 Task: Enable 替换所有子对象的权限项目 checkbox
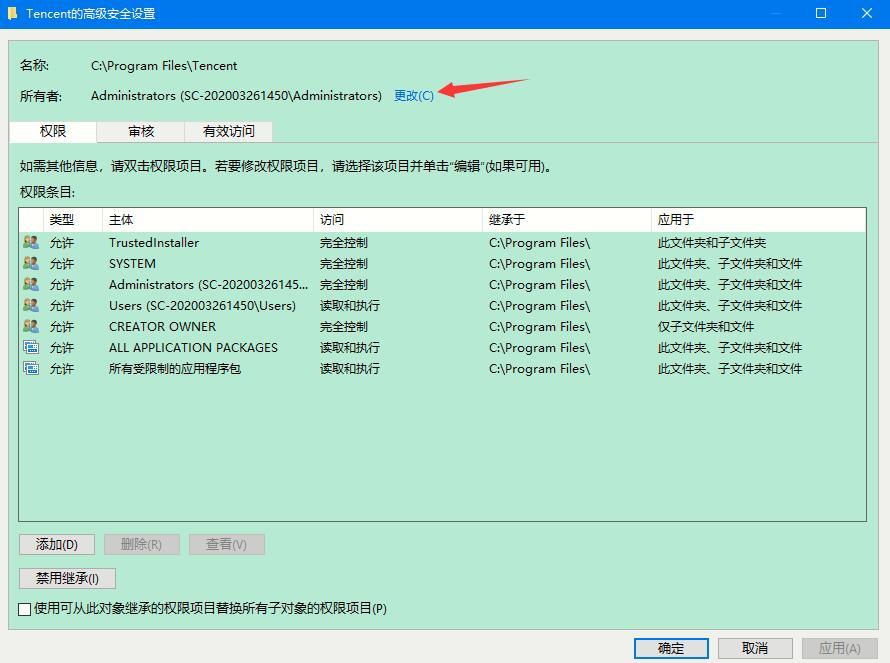click(x=22, y=608)
